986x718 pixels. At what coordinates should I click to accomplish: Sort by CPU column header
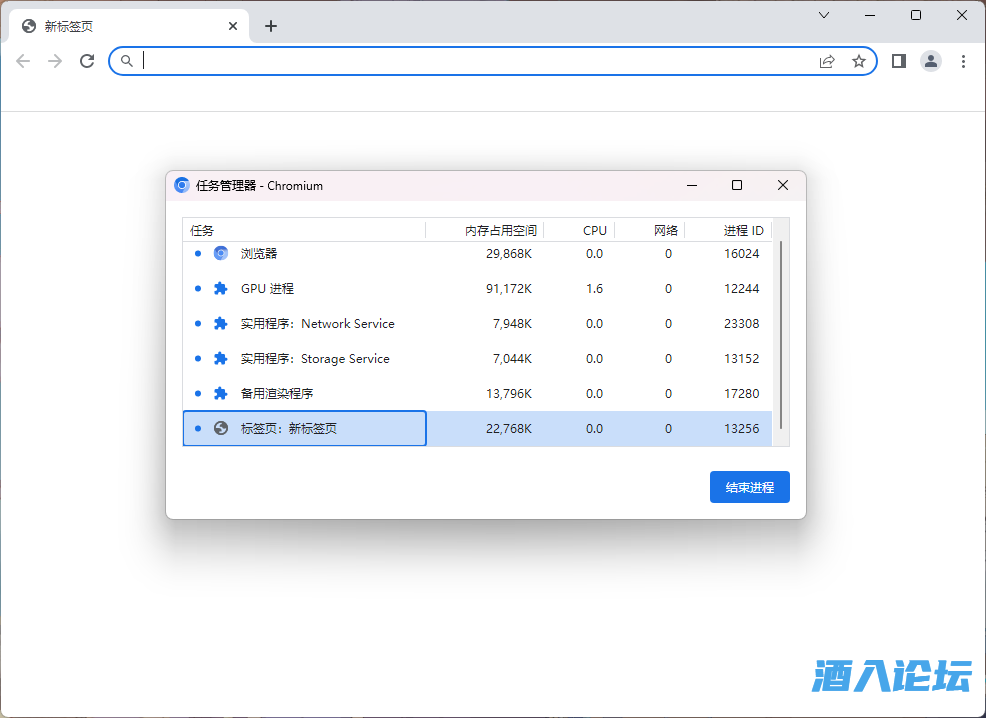(x=594, y=230)
